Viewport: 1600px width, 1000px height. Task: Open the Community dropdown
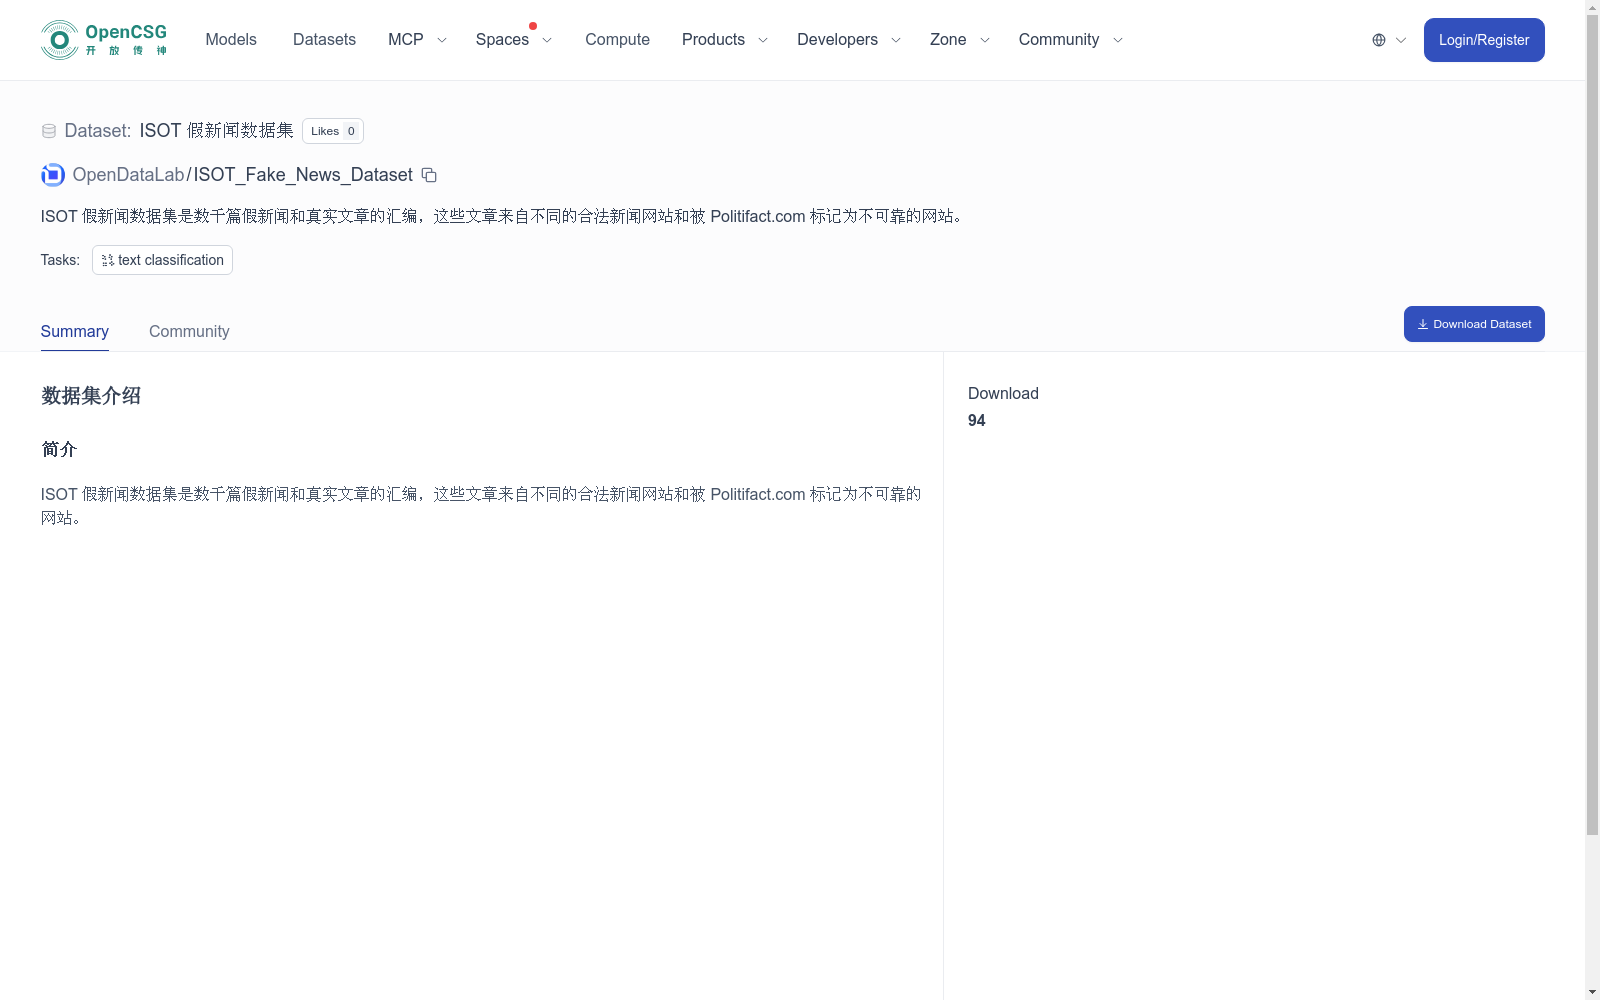tap(1069, 39)
